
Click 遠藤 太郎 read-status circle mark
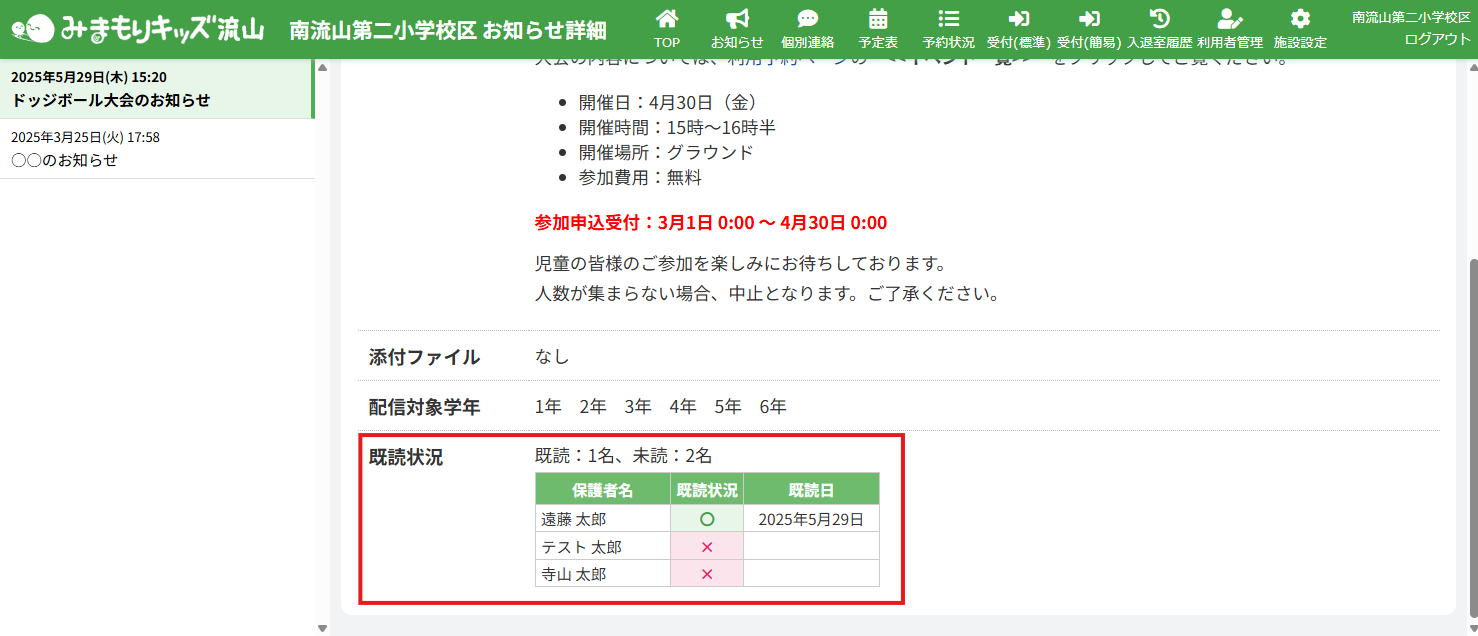(707, 519)
